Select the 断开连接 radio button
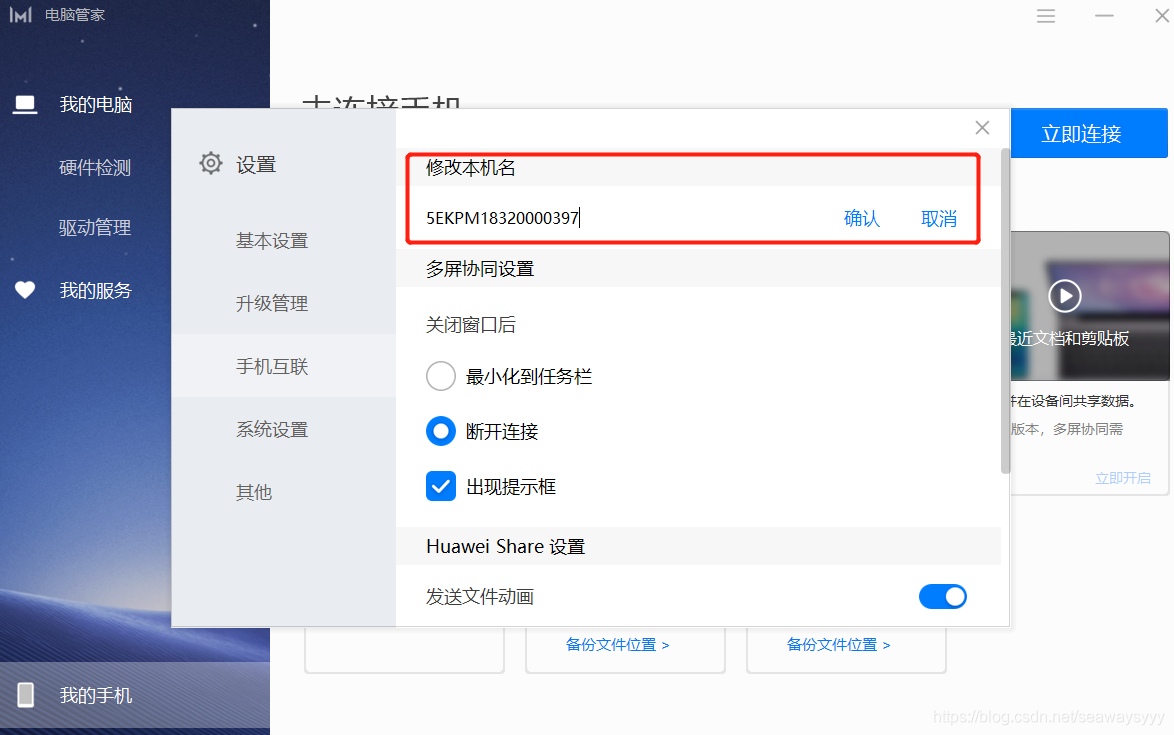 click(441, 431)
